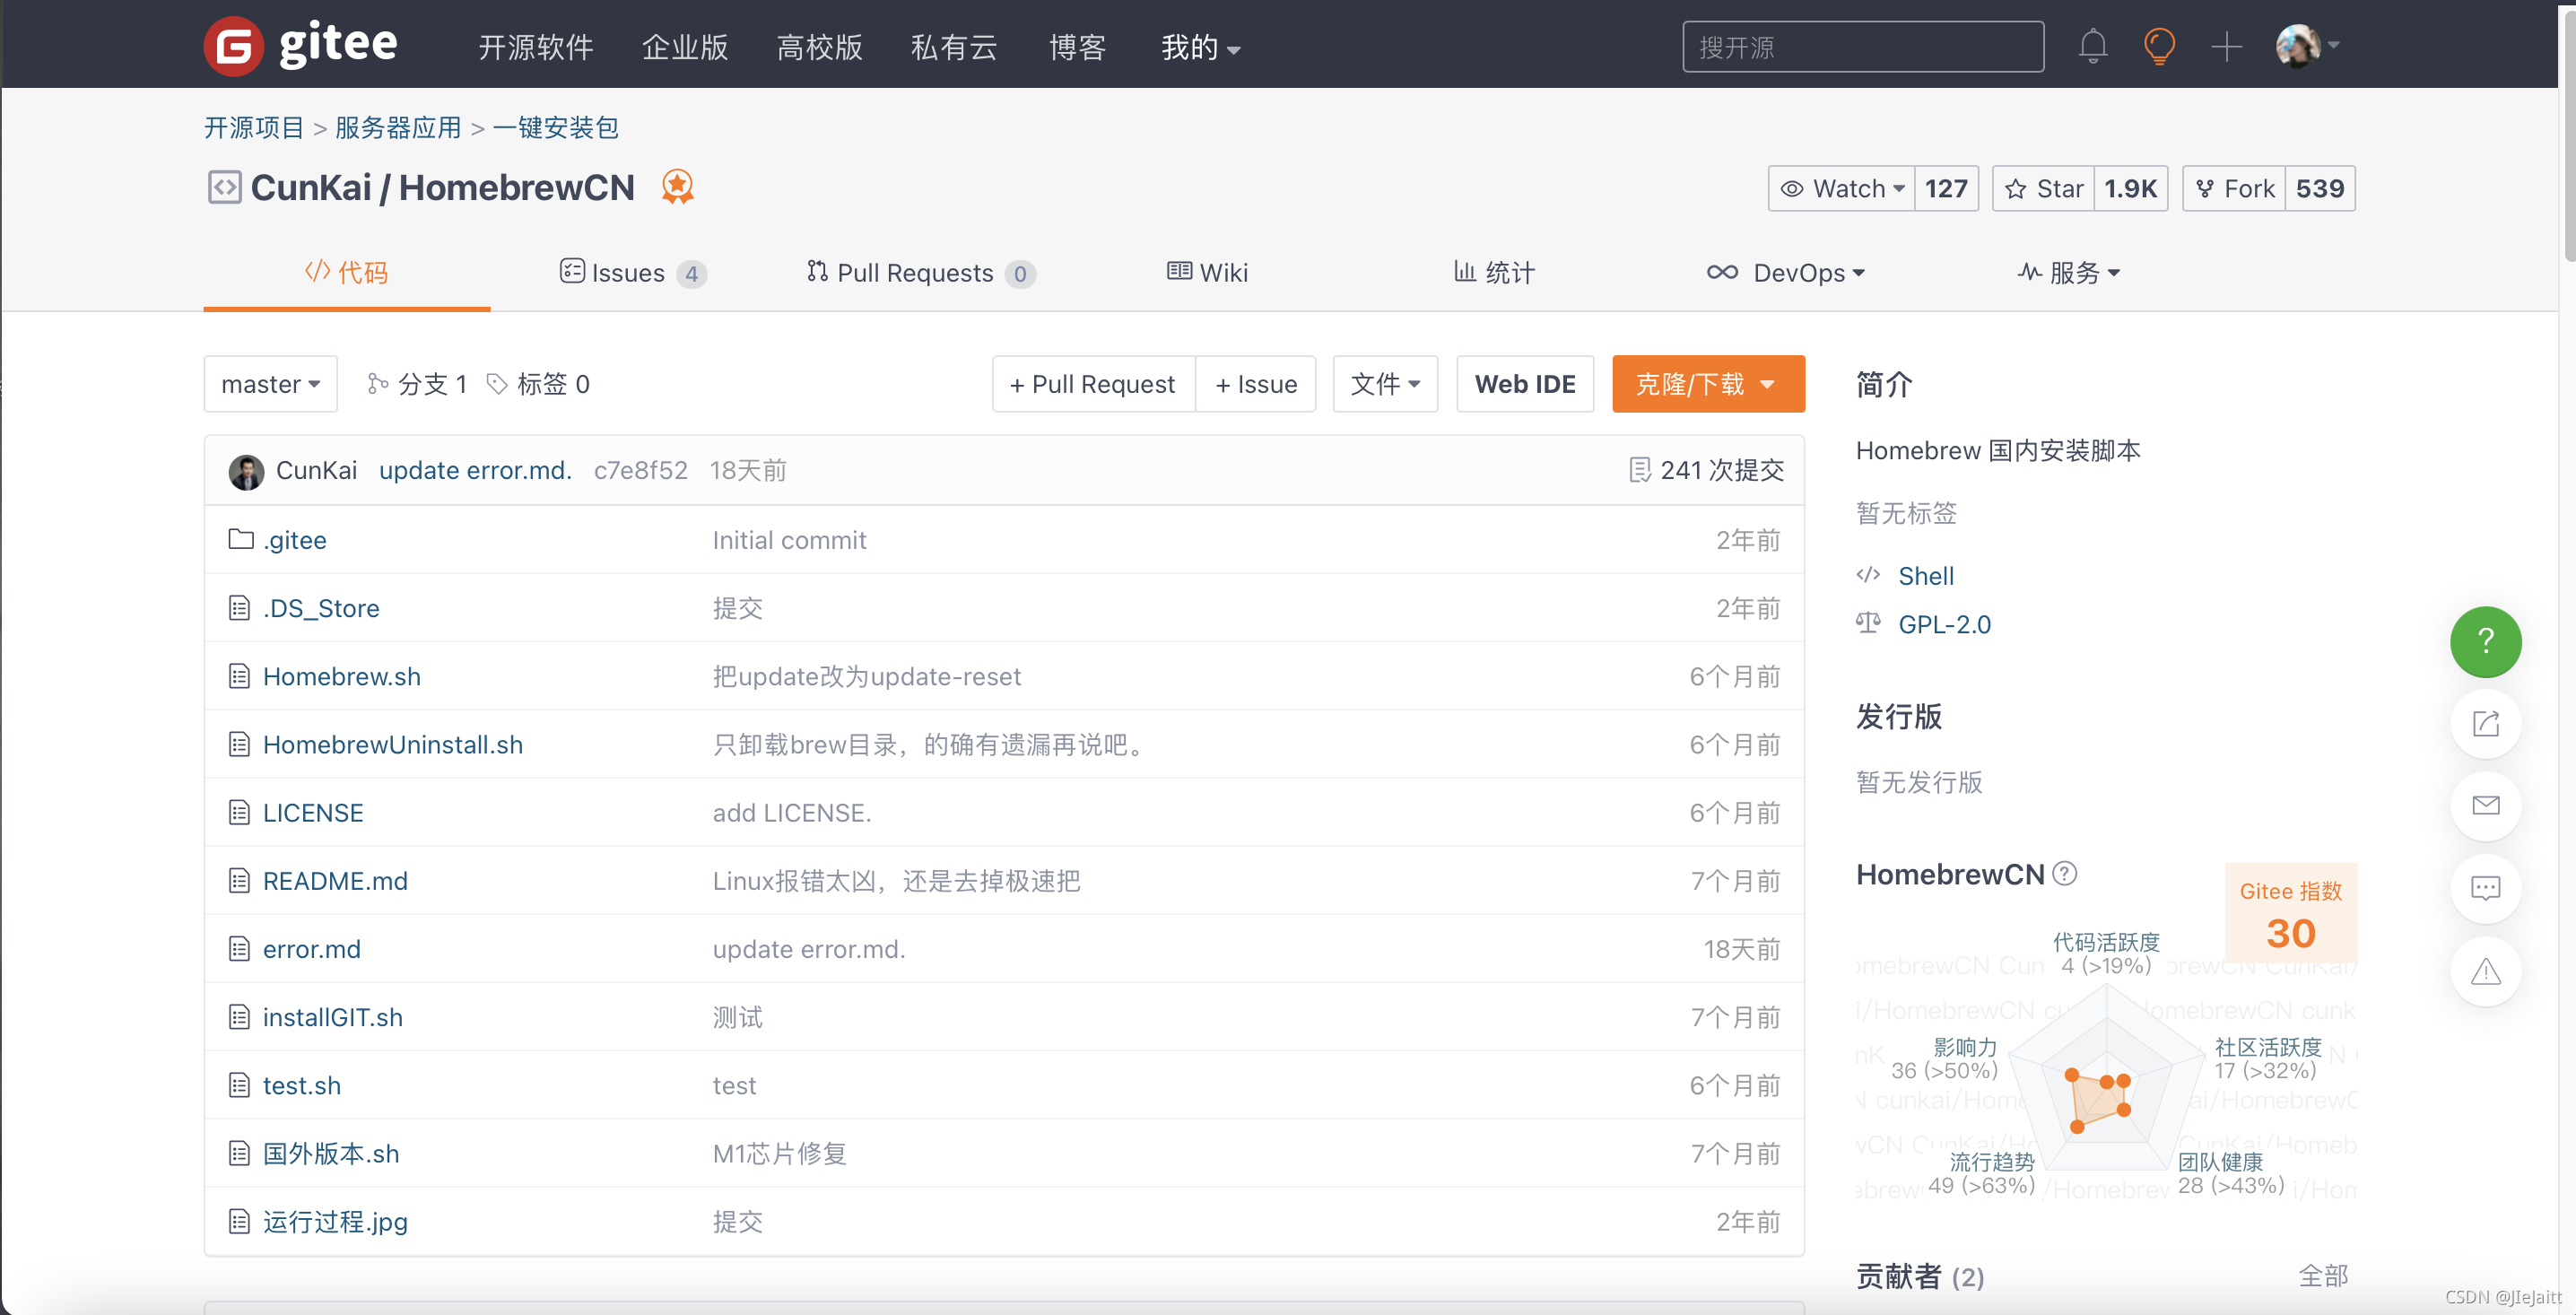Click the 539 forks count
Image resolution: width=2576 pixels, height=1315 pixels.
[2320, 188]
